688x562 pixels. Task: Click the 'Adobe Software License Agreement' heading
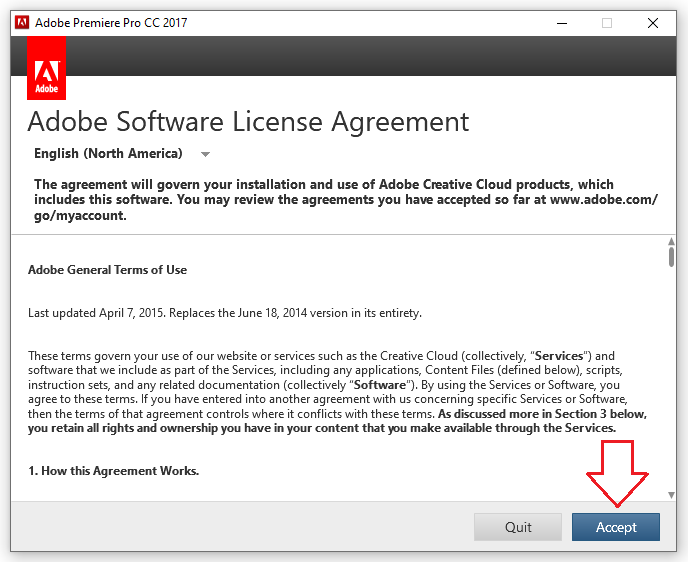click(x=248, y=122)
